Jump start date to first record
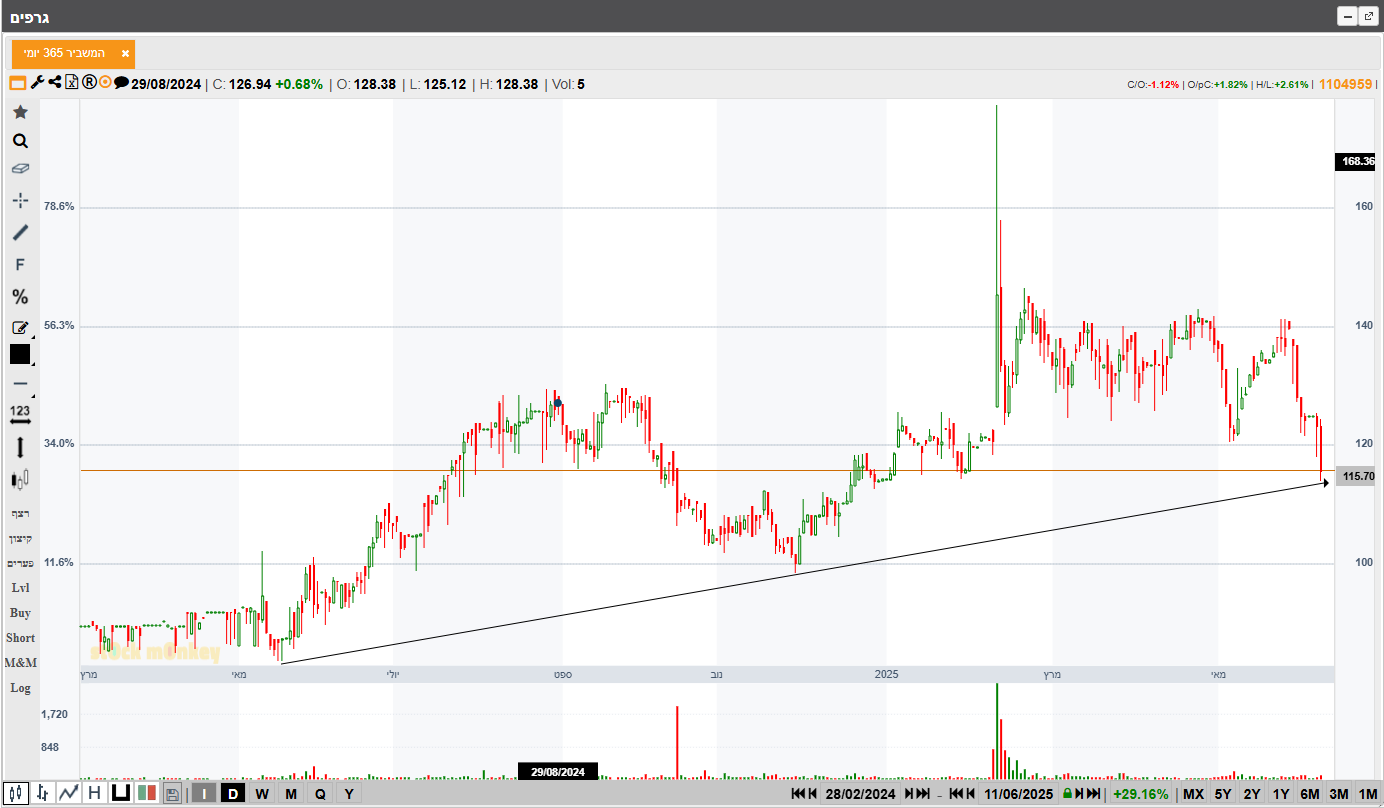This screenshot has height=808, width=1384. point(798,794)
